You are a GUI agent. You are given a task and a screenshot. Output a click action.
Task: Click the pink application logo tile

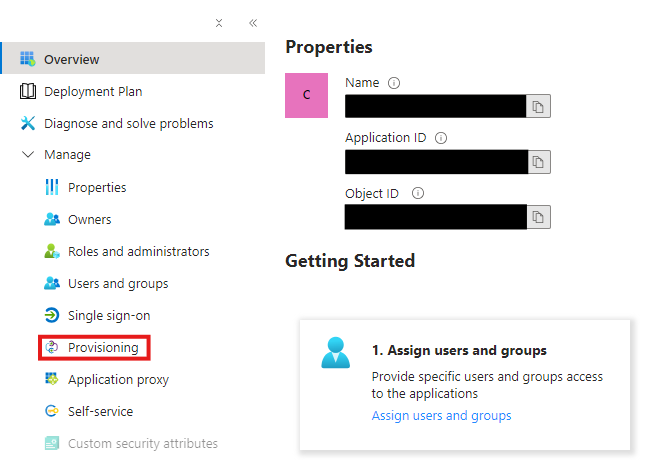[x=307, y=95]
